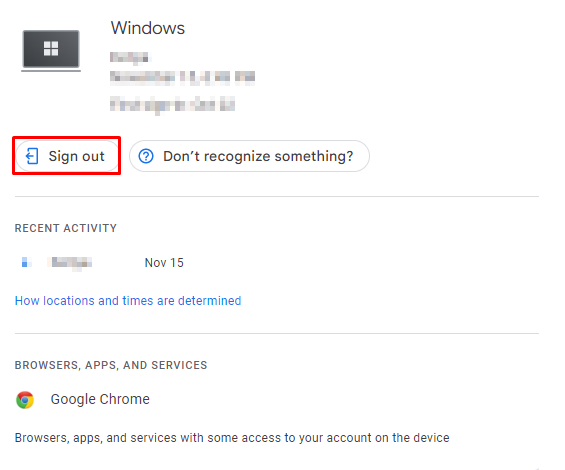Select the "Windows" device title
This screenshot has height=470, width=565.
click(148, 28)
